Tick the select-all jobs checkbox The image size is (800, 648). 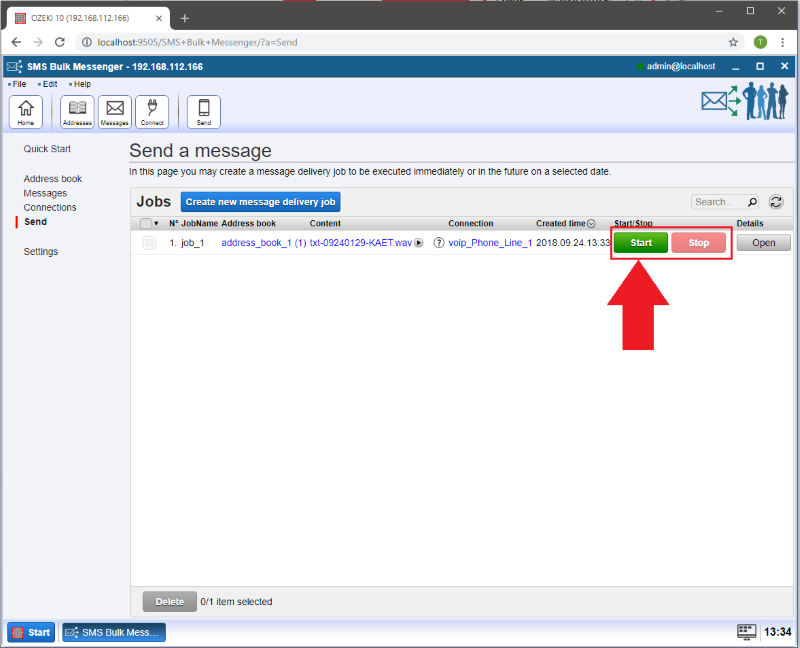pyautogui.click(x=146, y=224)
